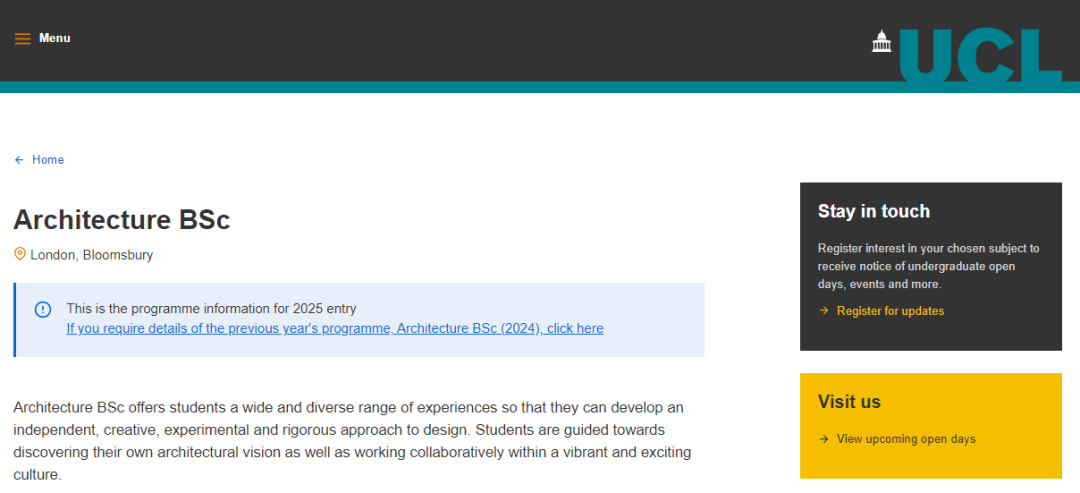1080x493 pixels.
Task: Click the Stay in touch description text
Action: [928, 266]
